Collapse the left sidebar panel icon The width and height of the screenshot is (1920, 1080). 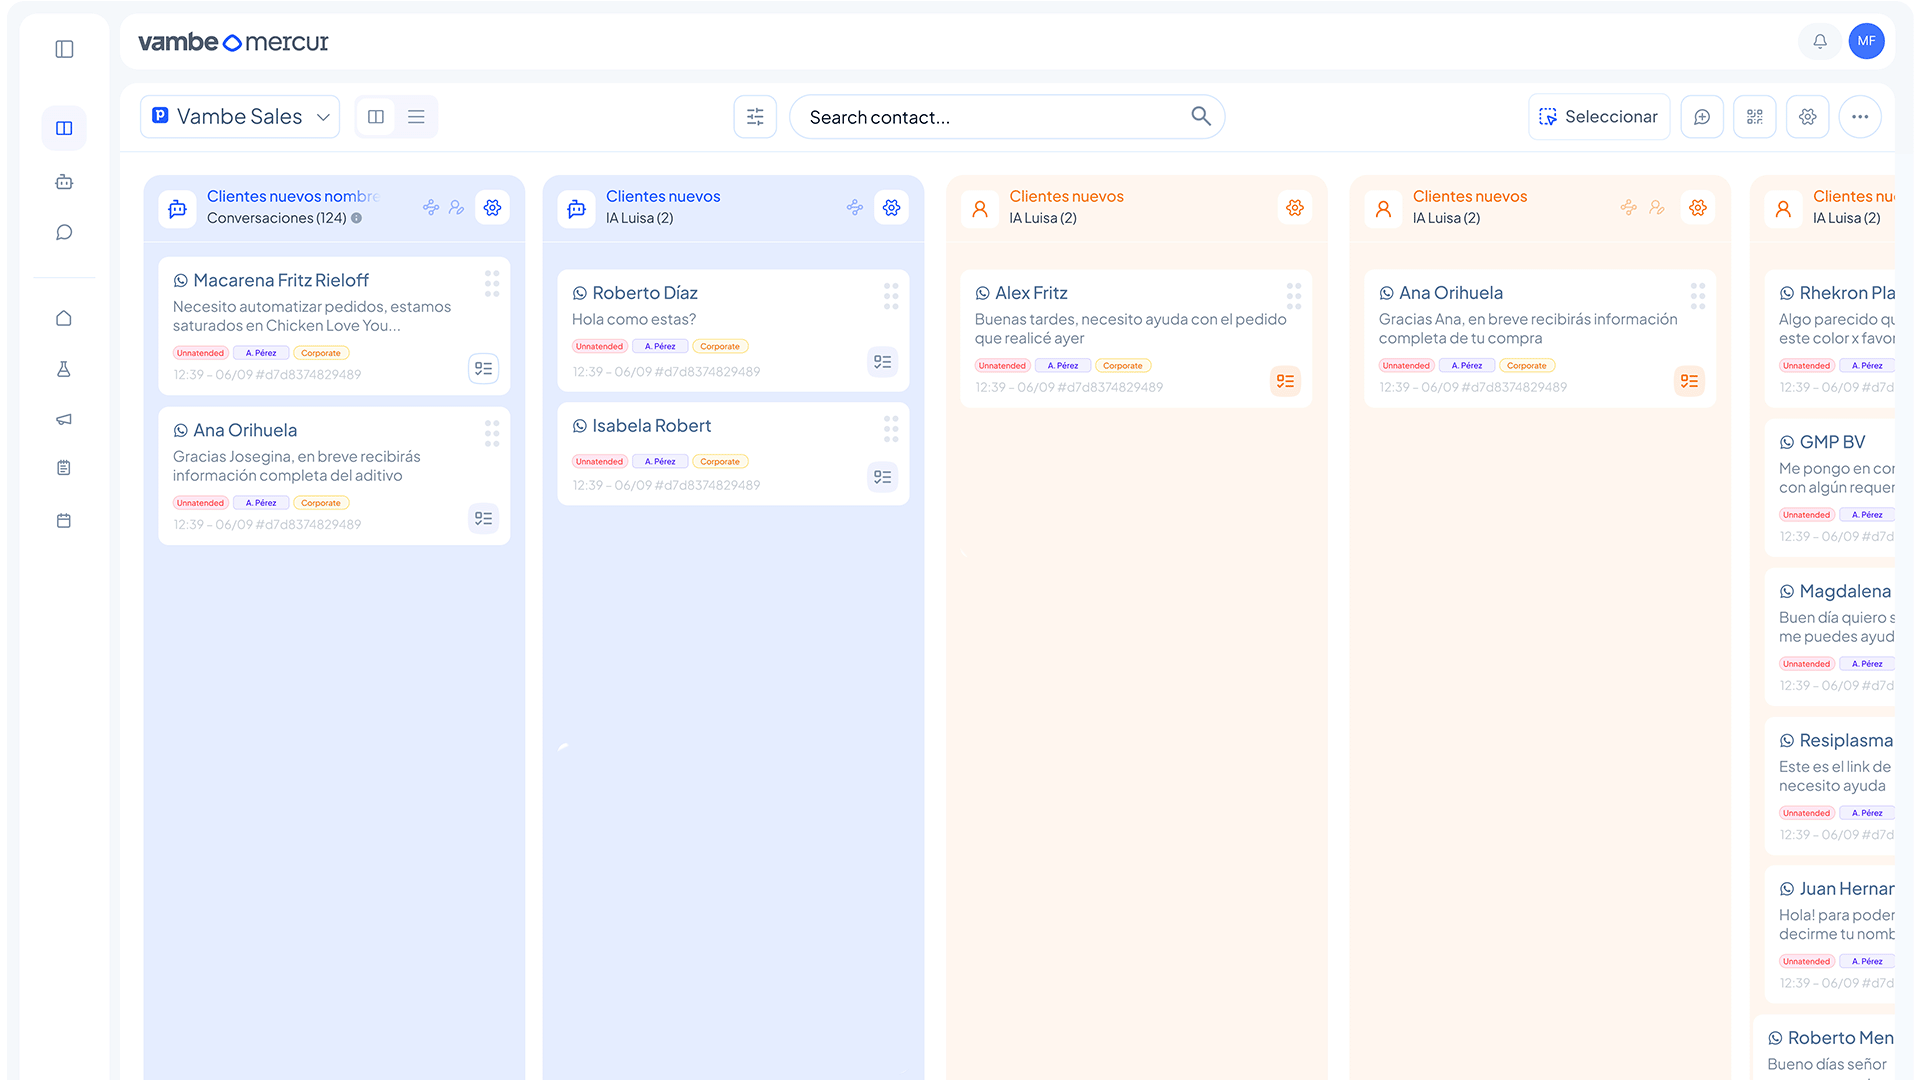pyautogui.click(x=64, y=49)
